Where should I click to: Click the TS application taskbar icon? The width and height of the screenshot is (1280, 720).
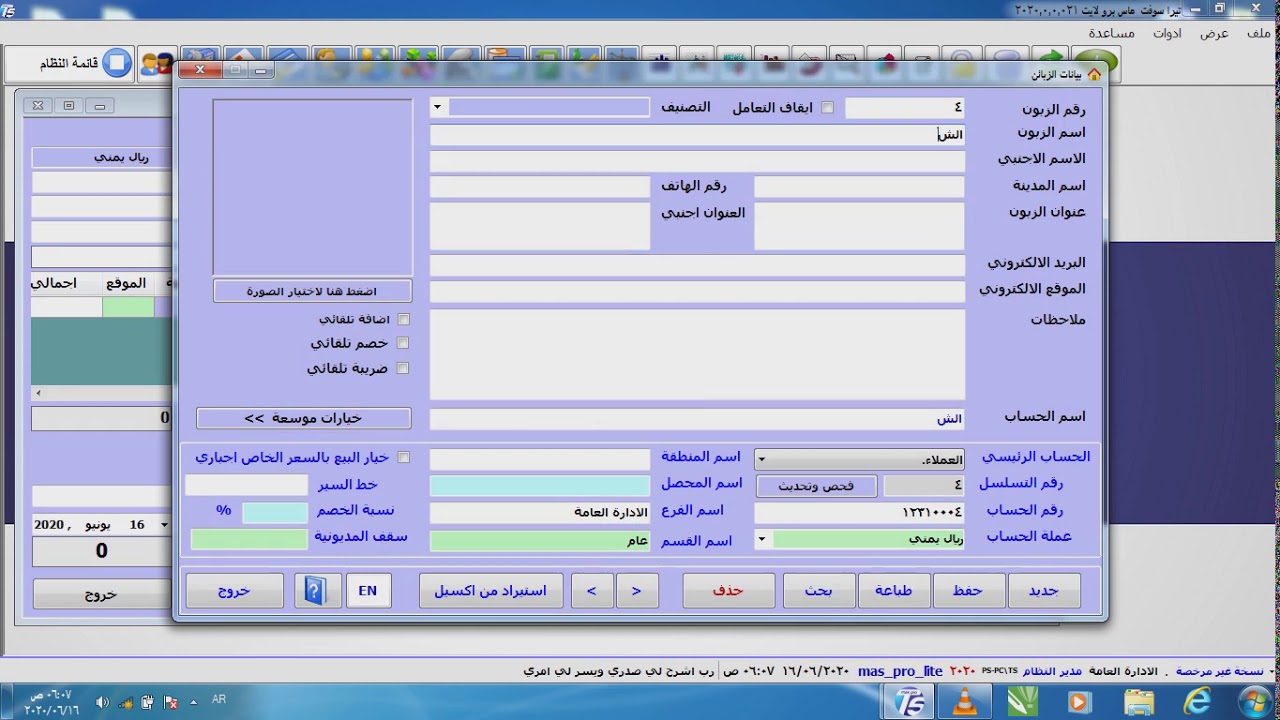tap(909, 702)
